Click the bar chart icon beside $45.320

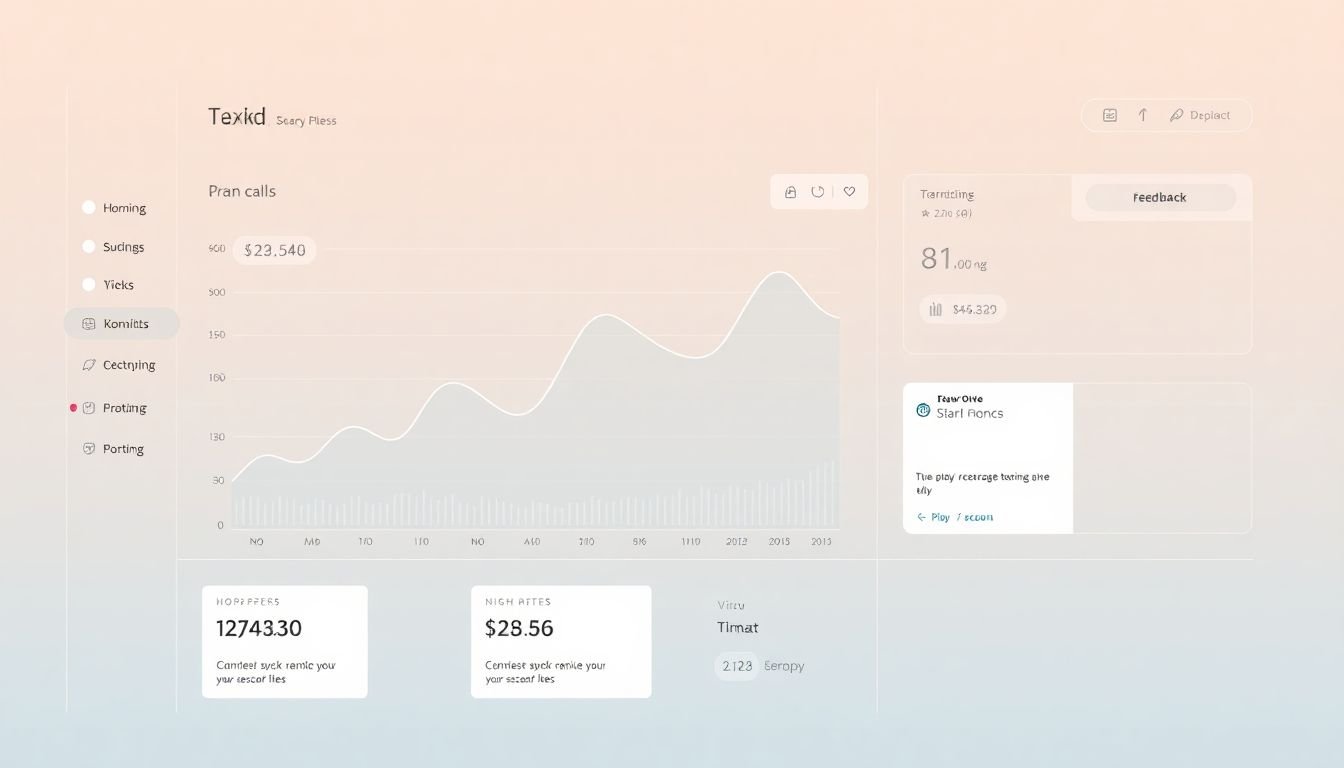(x=936, y=310)
